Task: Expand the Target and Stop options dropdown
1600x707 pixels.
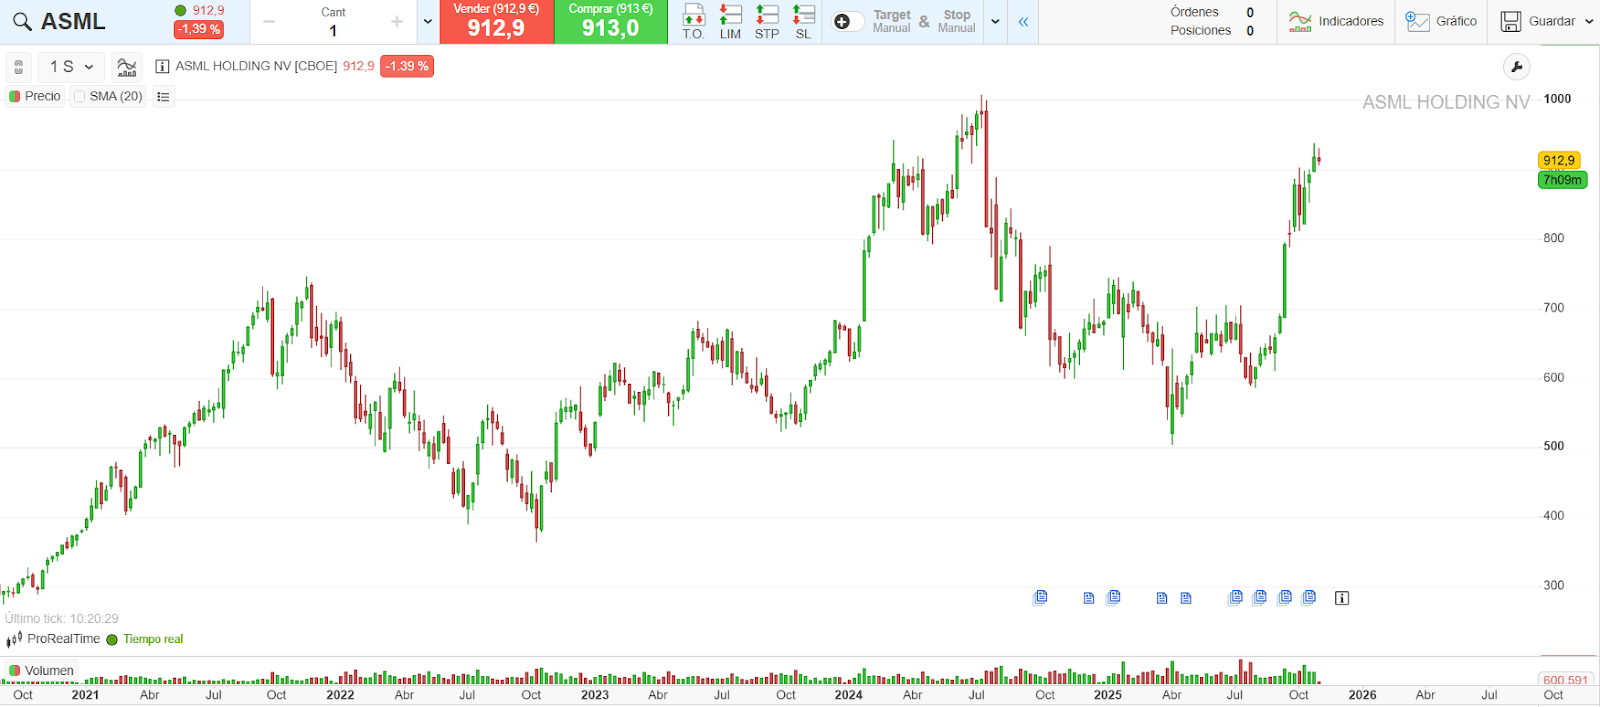Action: point(995,21)
